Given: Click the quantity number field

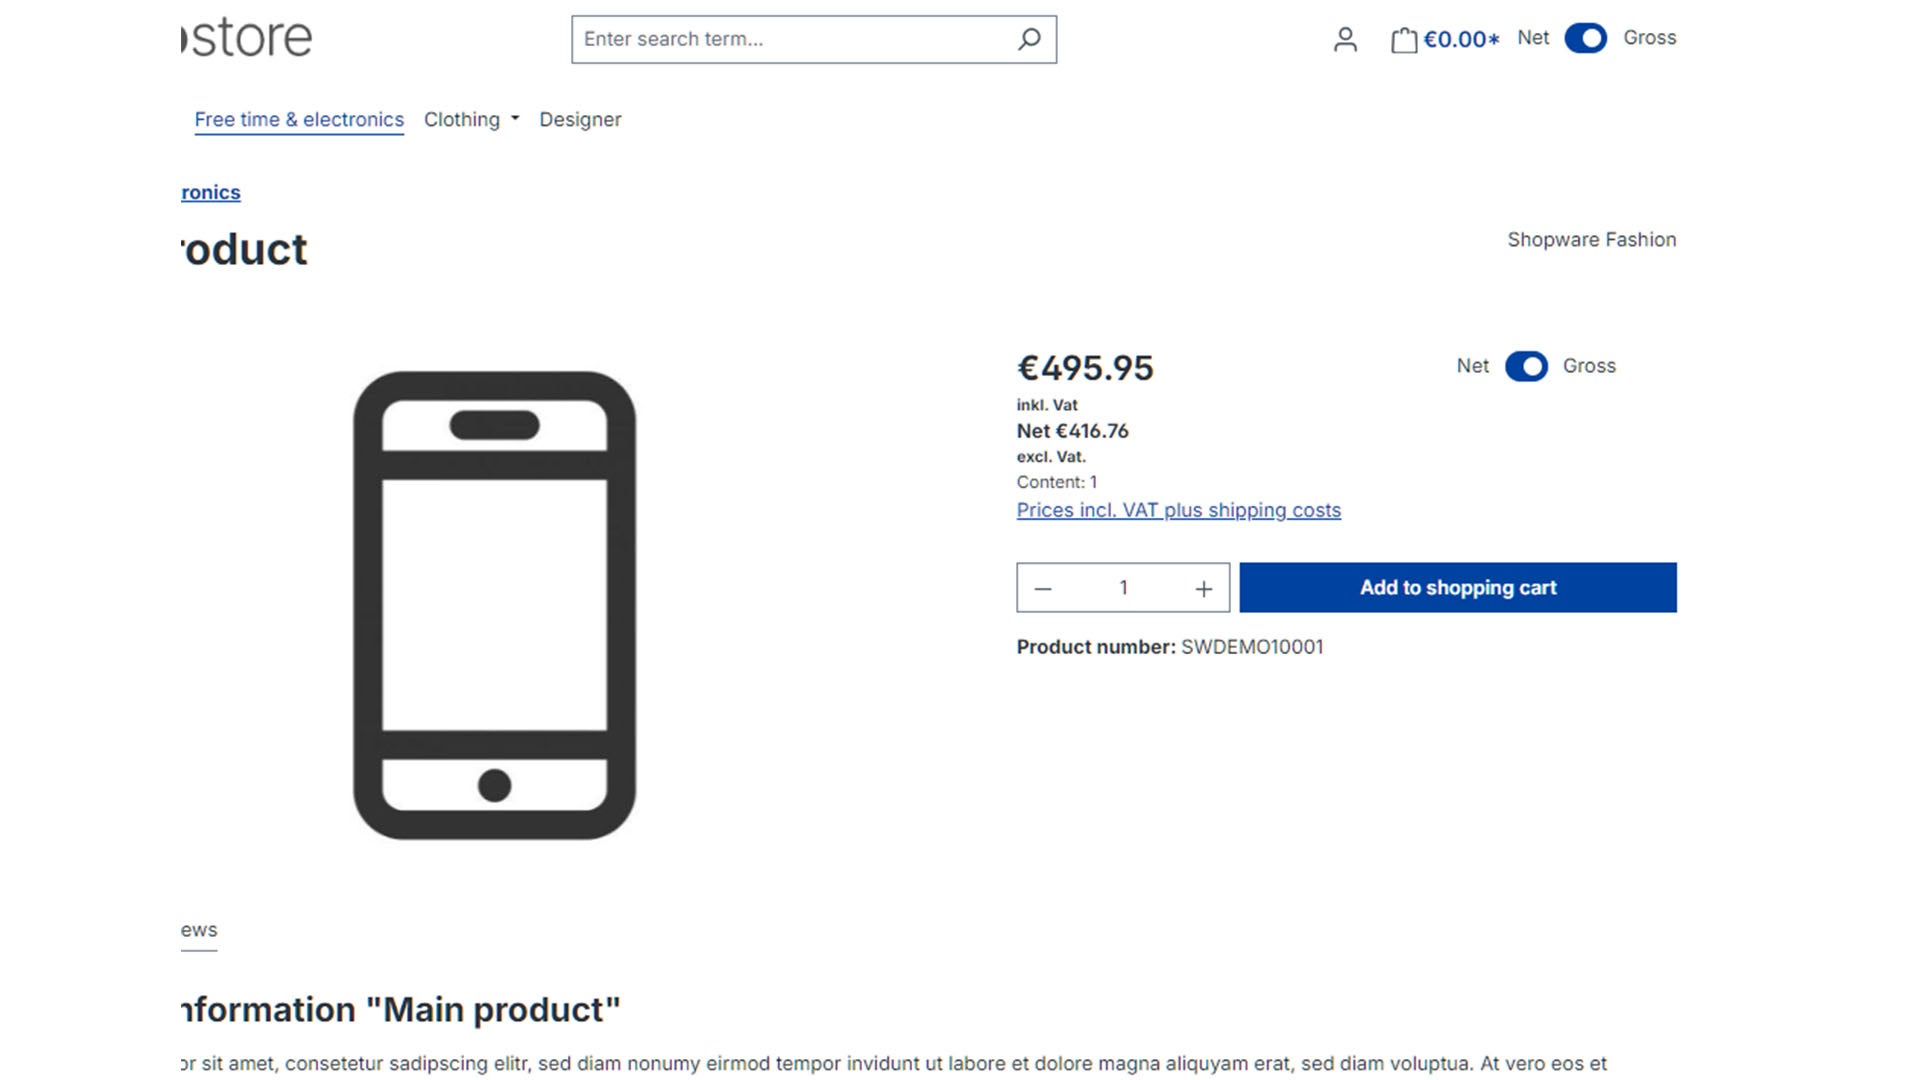Looking at the screenshot, I should (1123, 588).
